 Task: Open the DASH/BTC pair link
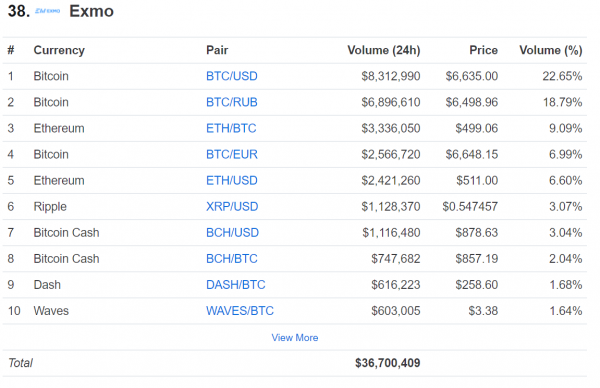(x=235, y=285)
